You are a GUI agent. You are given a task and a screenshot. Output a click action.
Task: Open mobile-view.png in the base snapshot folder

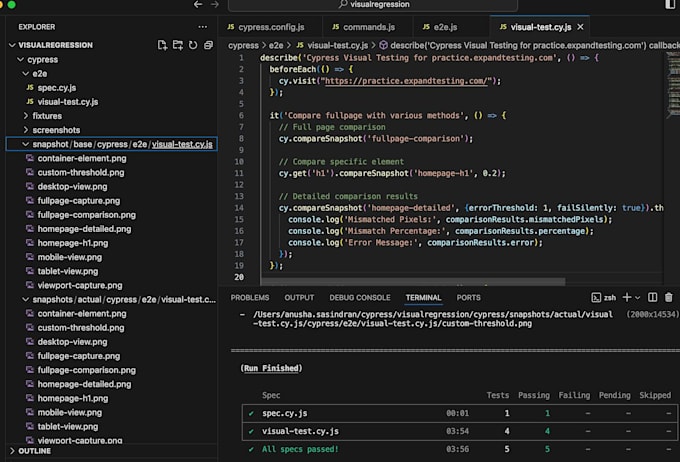click(x=112, y=257)
